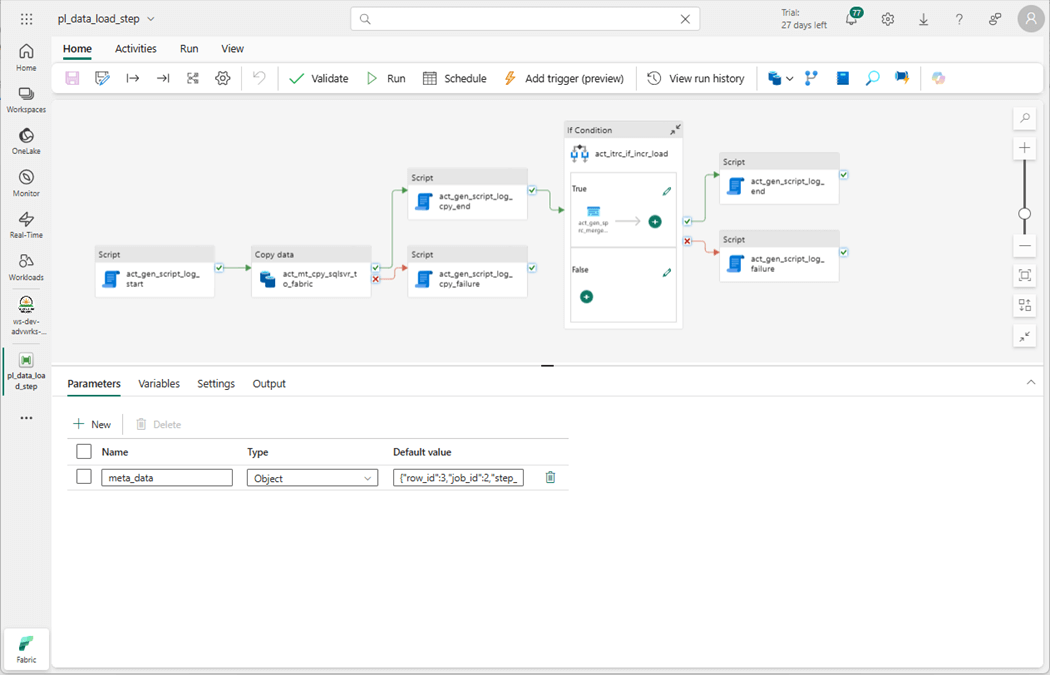1050x675 pixels.
Task: Add activity in the True branch
Action: click(x=655, y=222)
